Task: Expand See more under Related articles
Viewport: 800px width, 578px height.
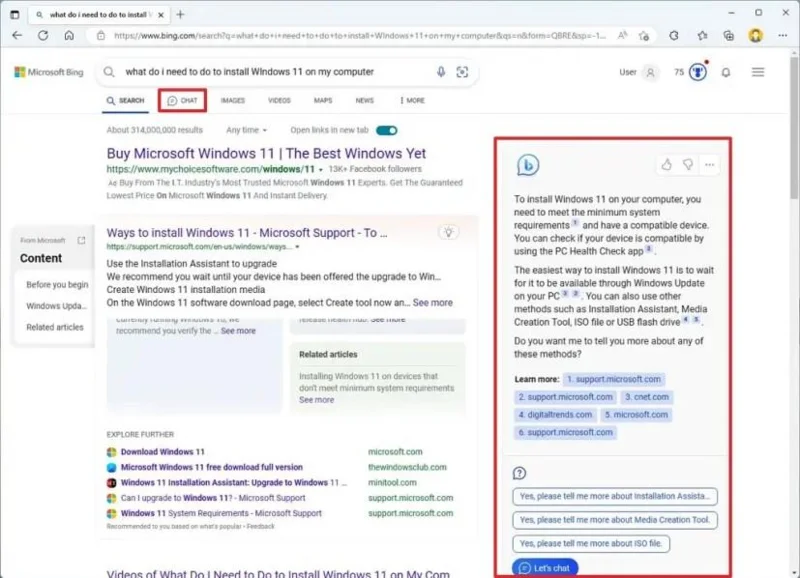Action: [316, 400]
